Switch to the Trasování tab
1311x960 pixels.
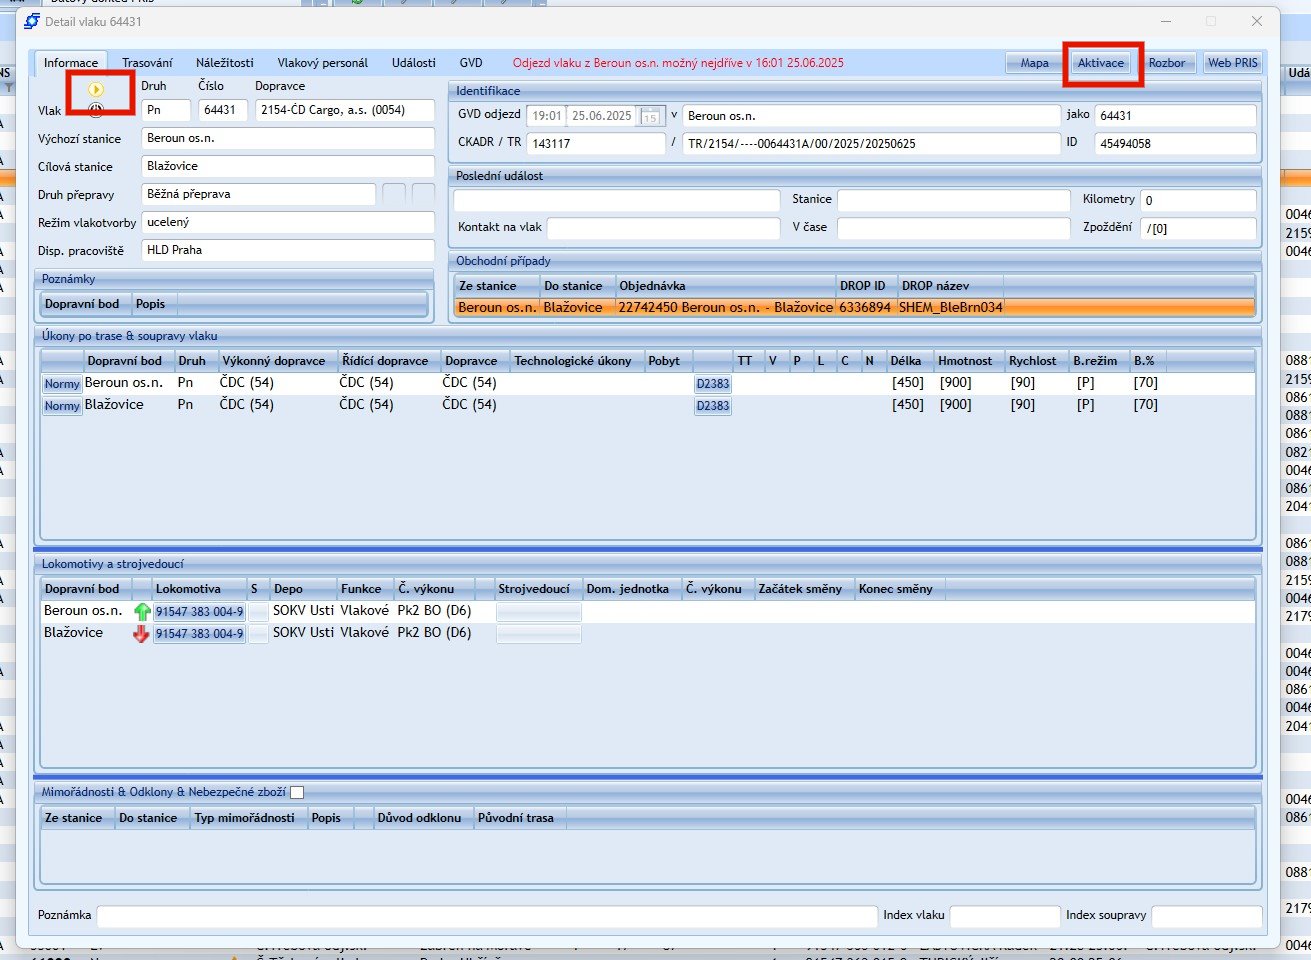click(147, 63)
